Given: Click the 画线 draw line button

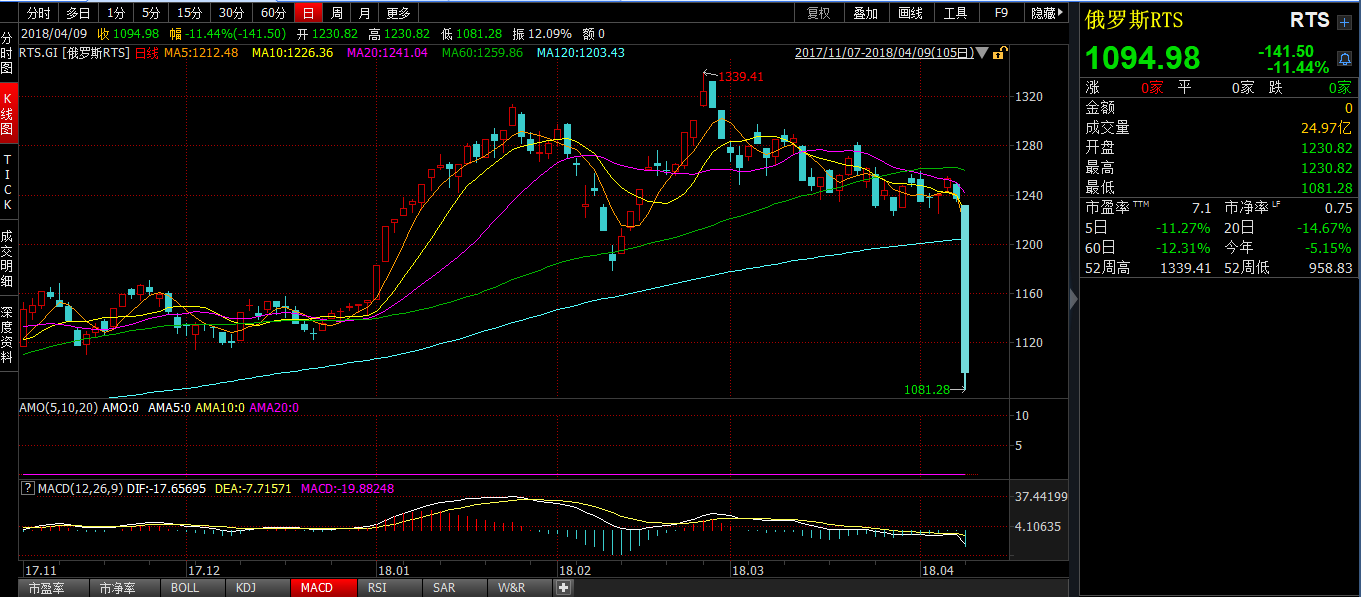Looking at the screenshot, I should (x=910, y=13).
